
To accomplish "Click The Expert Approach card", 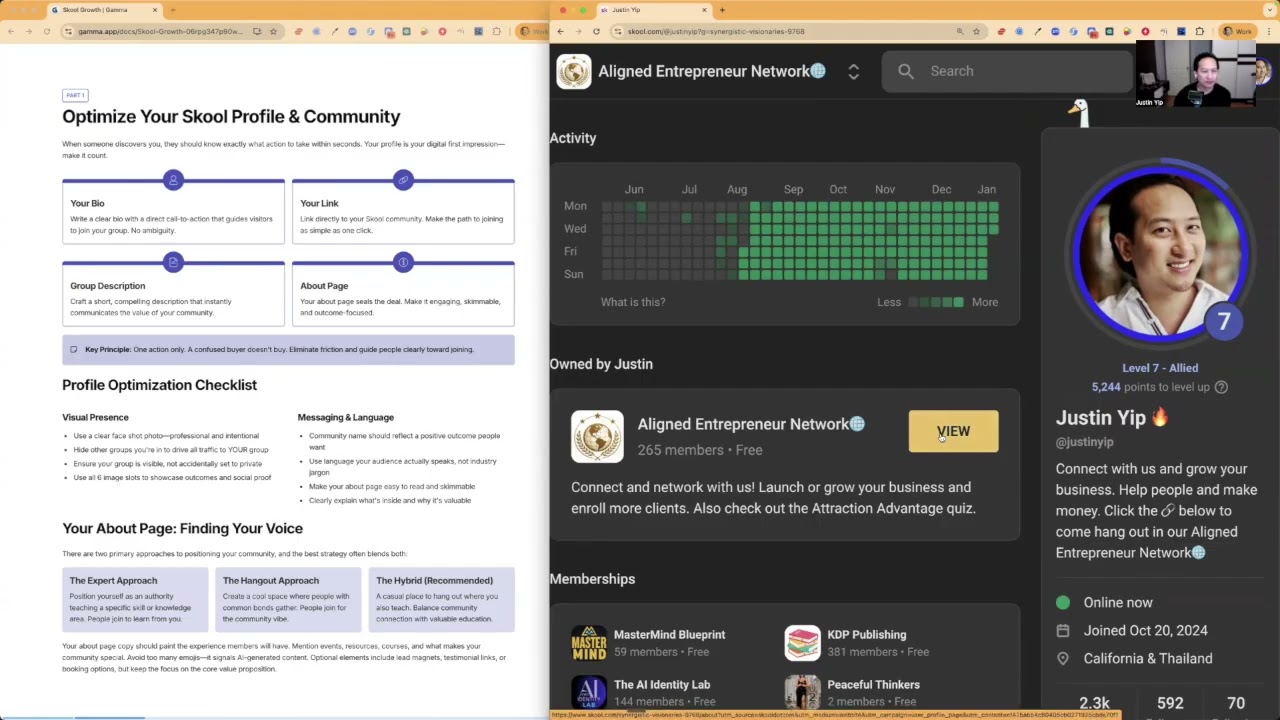I will pyautogui.click(x=135, y=599).
